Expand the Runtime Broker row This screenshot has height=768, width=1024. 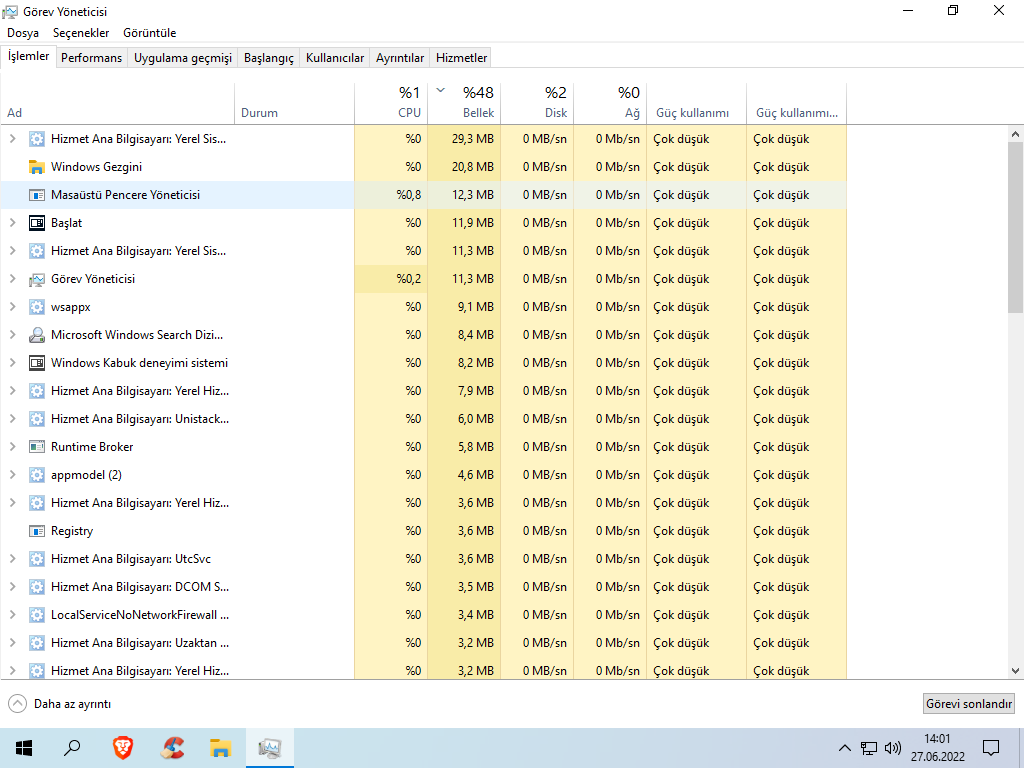tap(12, 447)
